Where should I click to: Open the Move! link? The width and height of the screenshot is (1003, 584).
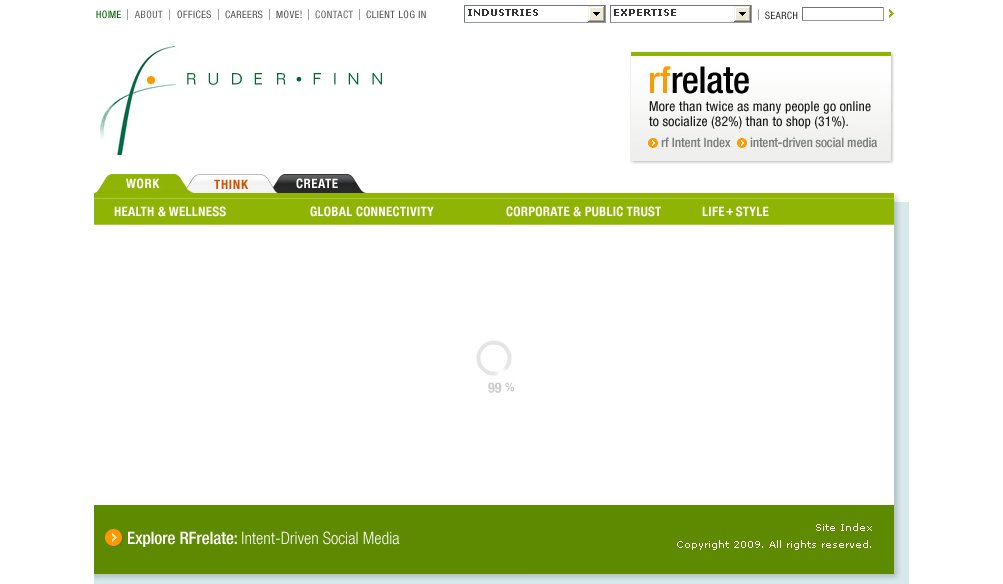click(x=288, y=15)
